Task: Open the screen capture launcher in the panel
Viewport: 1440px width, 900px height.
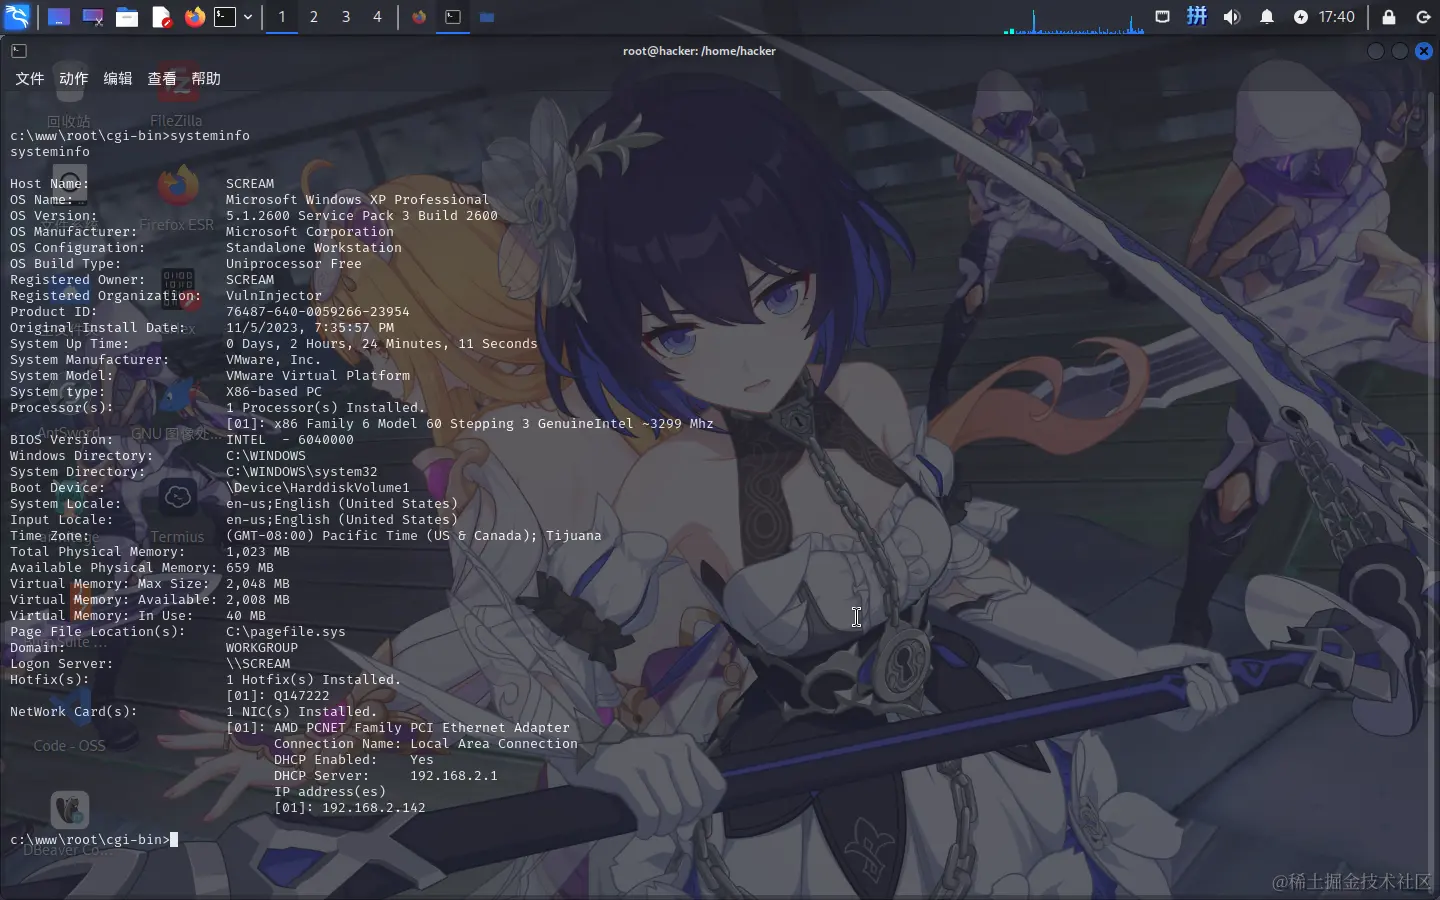Action: pyautogui.click(x=93, y=17)
